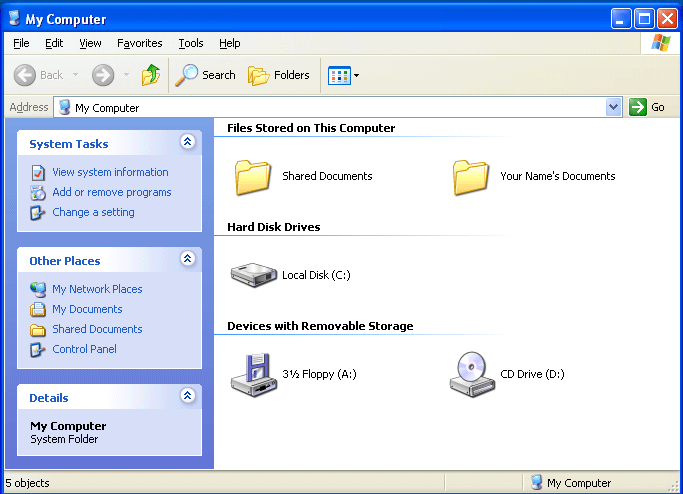Image resolution: width=683 pixels, height=494 pixels.
Task: Click the Change a setting icon
Action: click(x=37, y=213)
